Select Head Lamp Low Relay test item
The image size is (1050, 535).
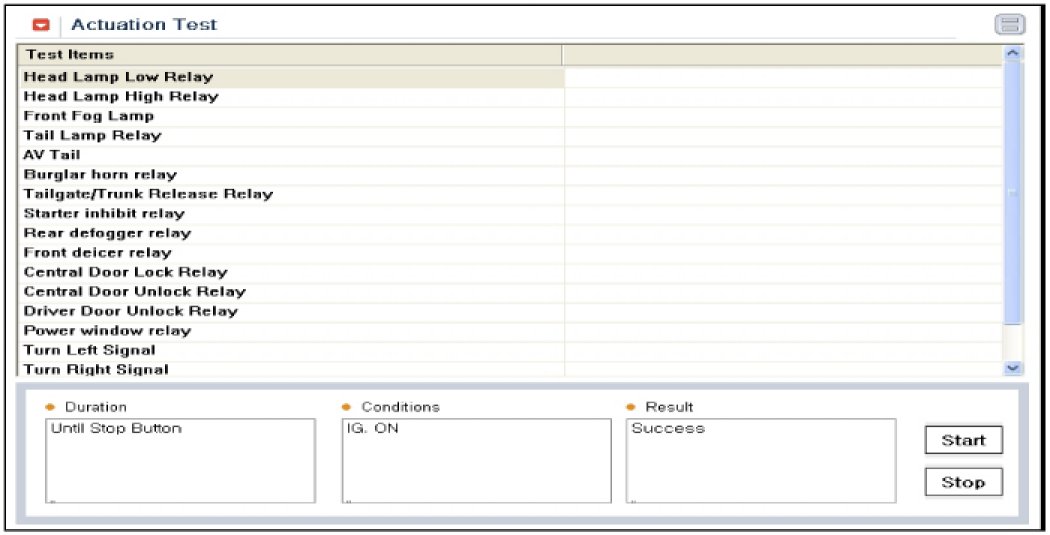[x=118, y=77]
